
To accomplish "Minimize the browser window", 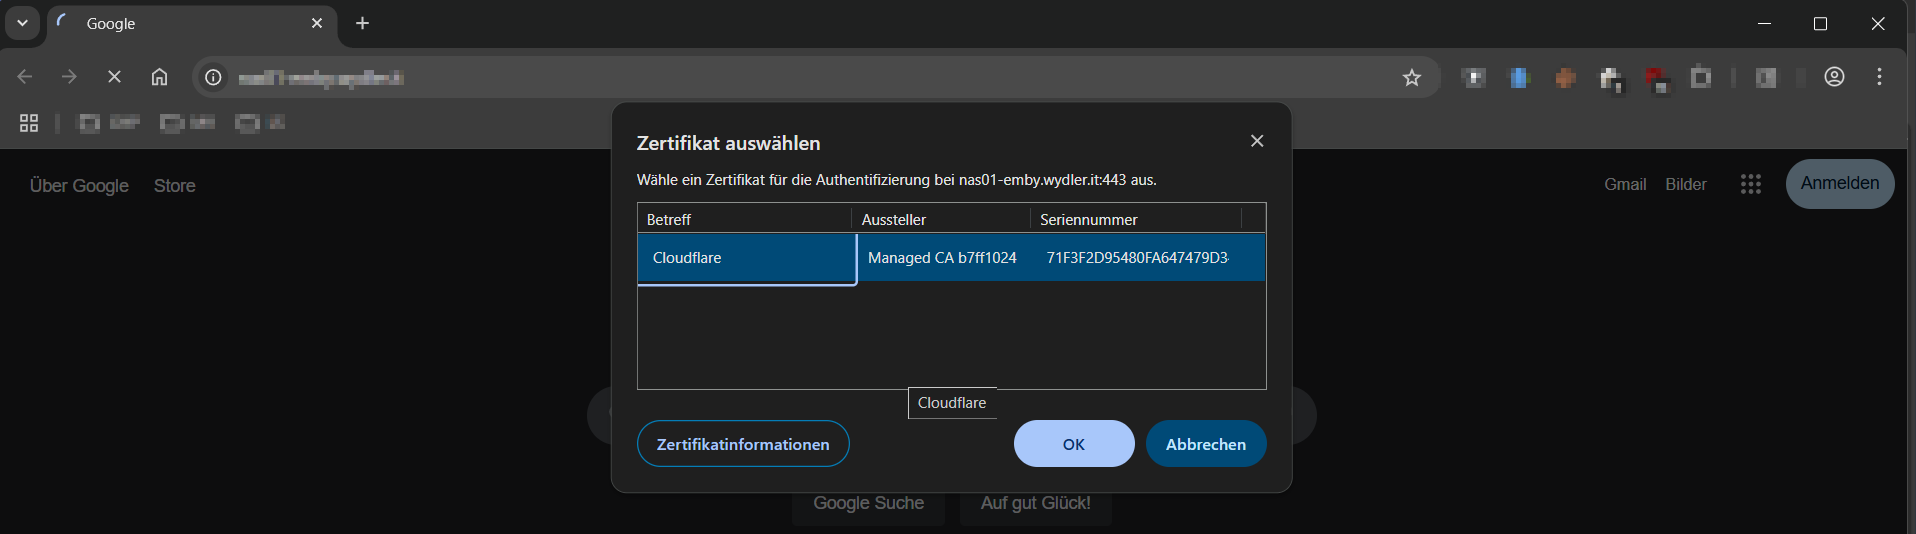I will tap(1764, 23).
